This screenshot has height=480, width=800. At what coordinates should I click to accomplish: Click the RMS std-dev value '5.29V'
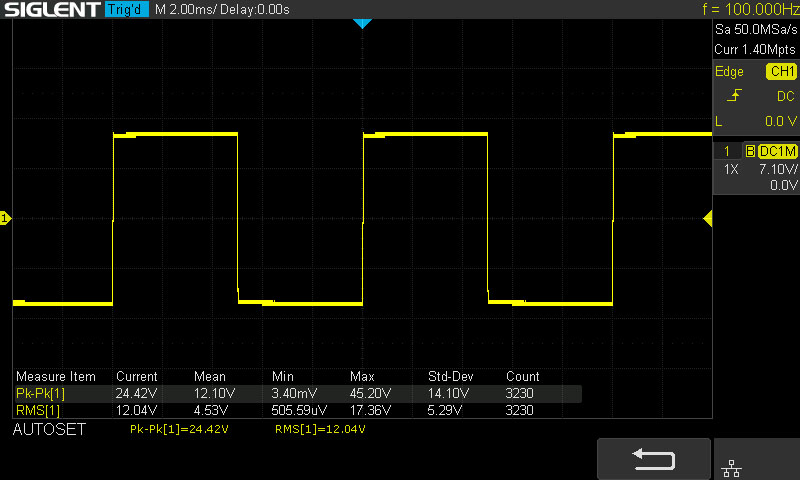pyautogui.click(x=444, y=411)
